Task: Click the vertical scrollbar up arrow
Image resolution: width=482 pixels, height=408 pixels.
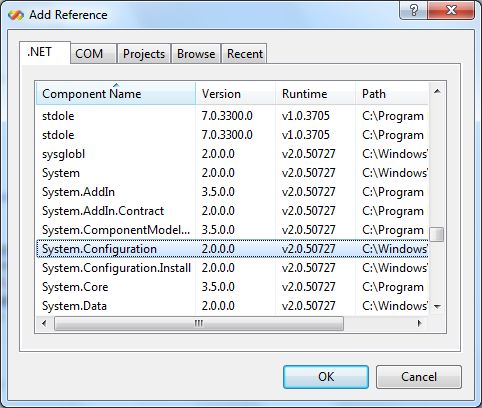Action: pyautogui.click(x=437, y=92)
